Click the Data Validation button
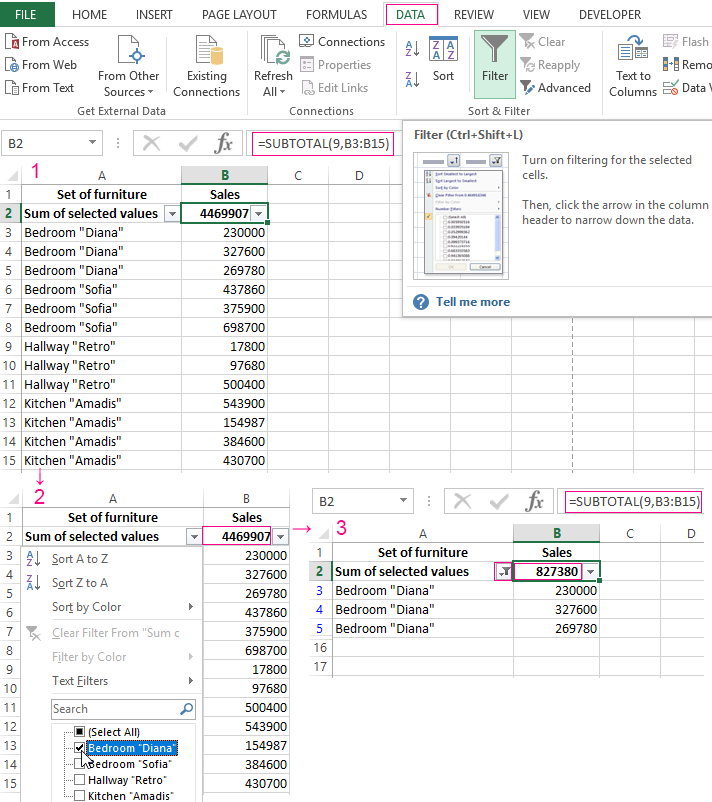712x802 pixels. [686, 88]
